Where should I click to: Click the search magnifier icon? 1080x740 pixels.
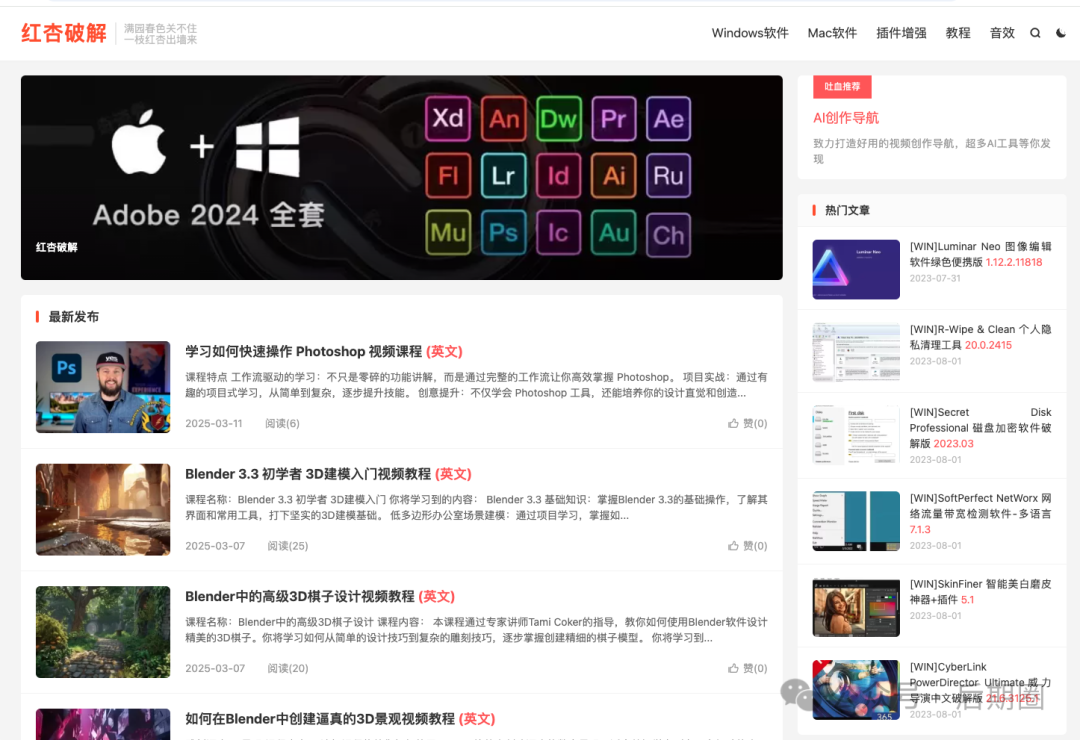pyautogui.click(x=1035, y=32)
